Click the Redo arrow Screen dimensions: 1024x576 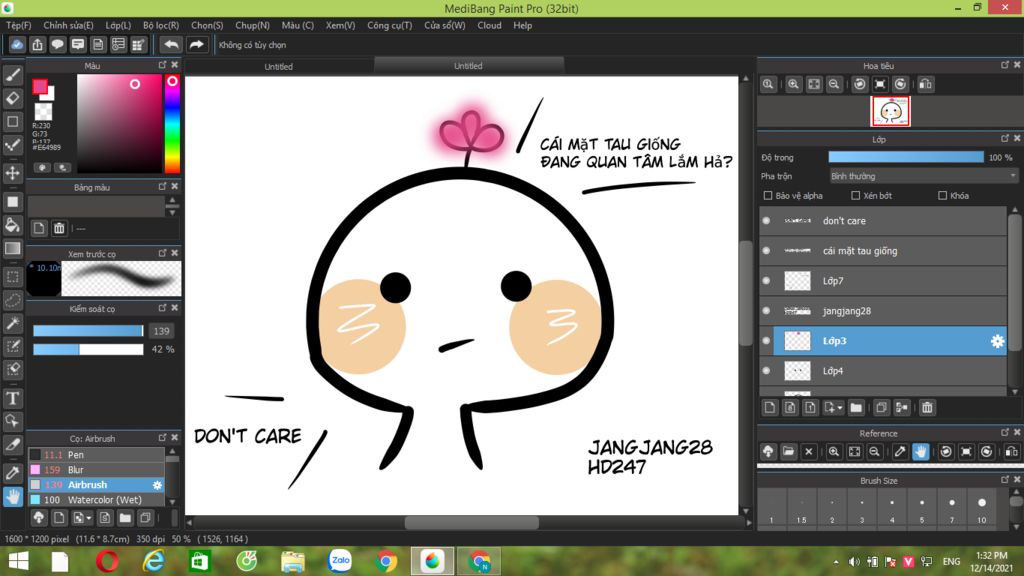[x=196, y=44]
